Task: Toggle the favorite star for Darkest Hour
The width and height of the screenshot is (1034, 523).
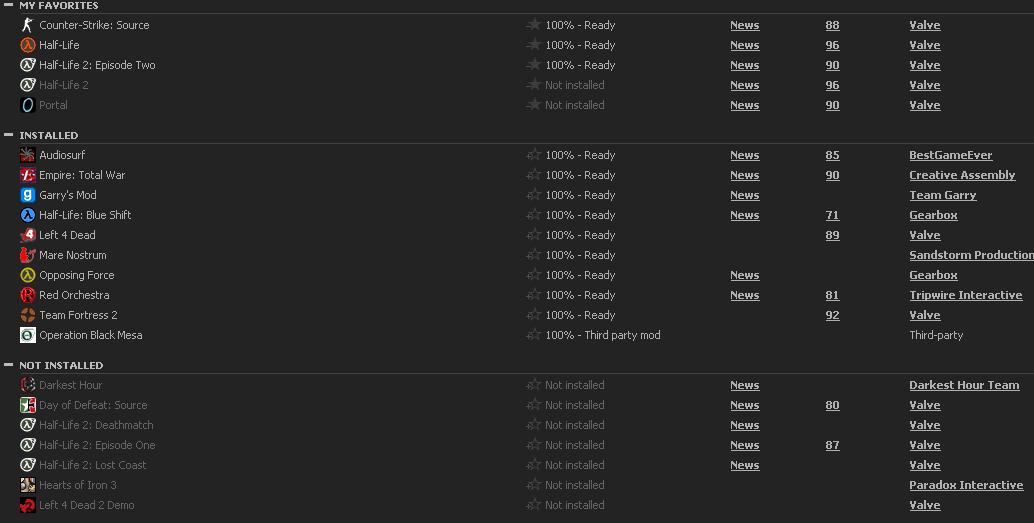Action: click(533, 385)
